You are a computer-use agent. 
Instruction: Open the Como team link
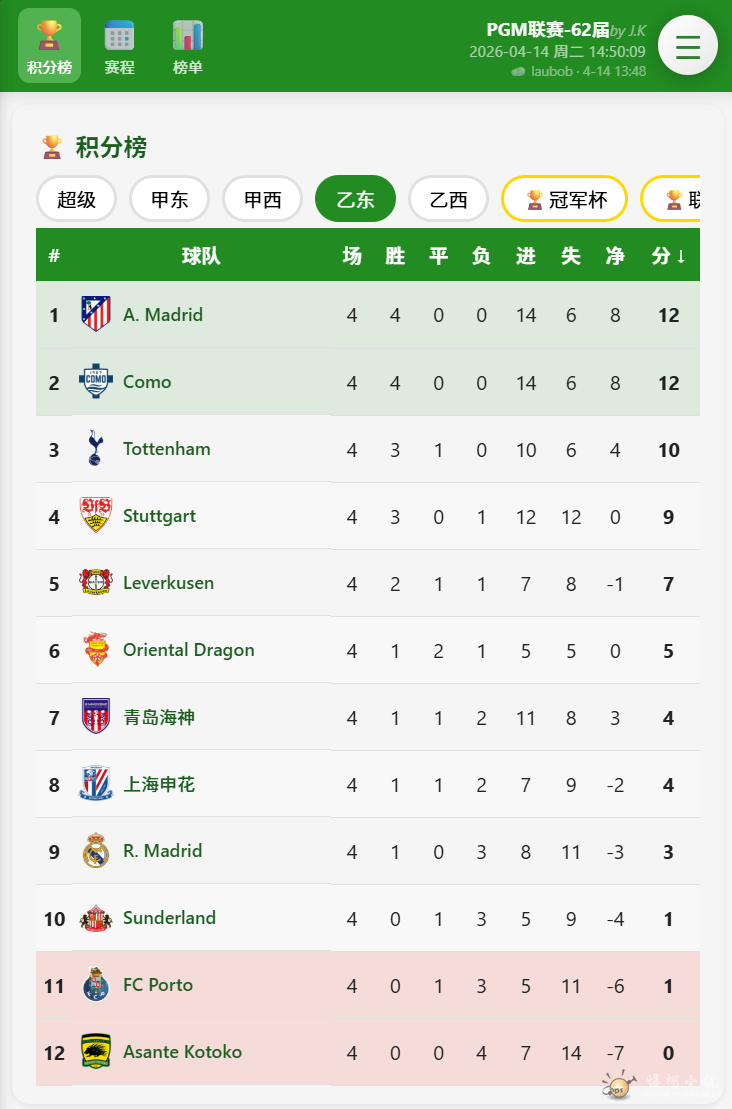tap(147, 382)
